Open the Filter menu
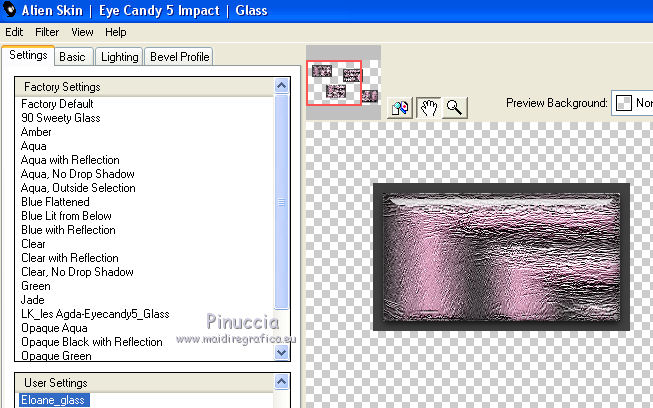 click(47, 32)
